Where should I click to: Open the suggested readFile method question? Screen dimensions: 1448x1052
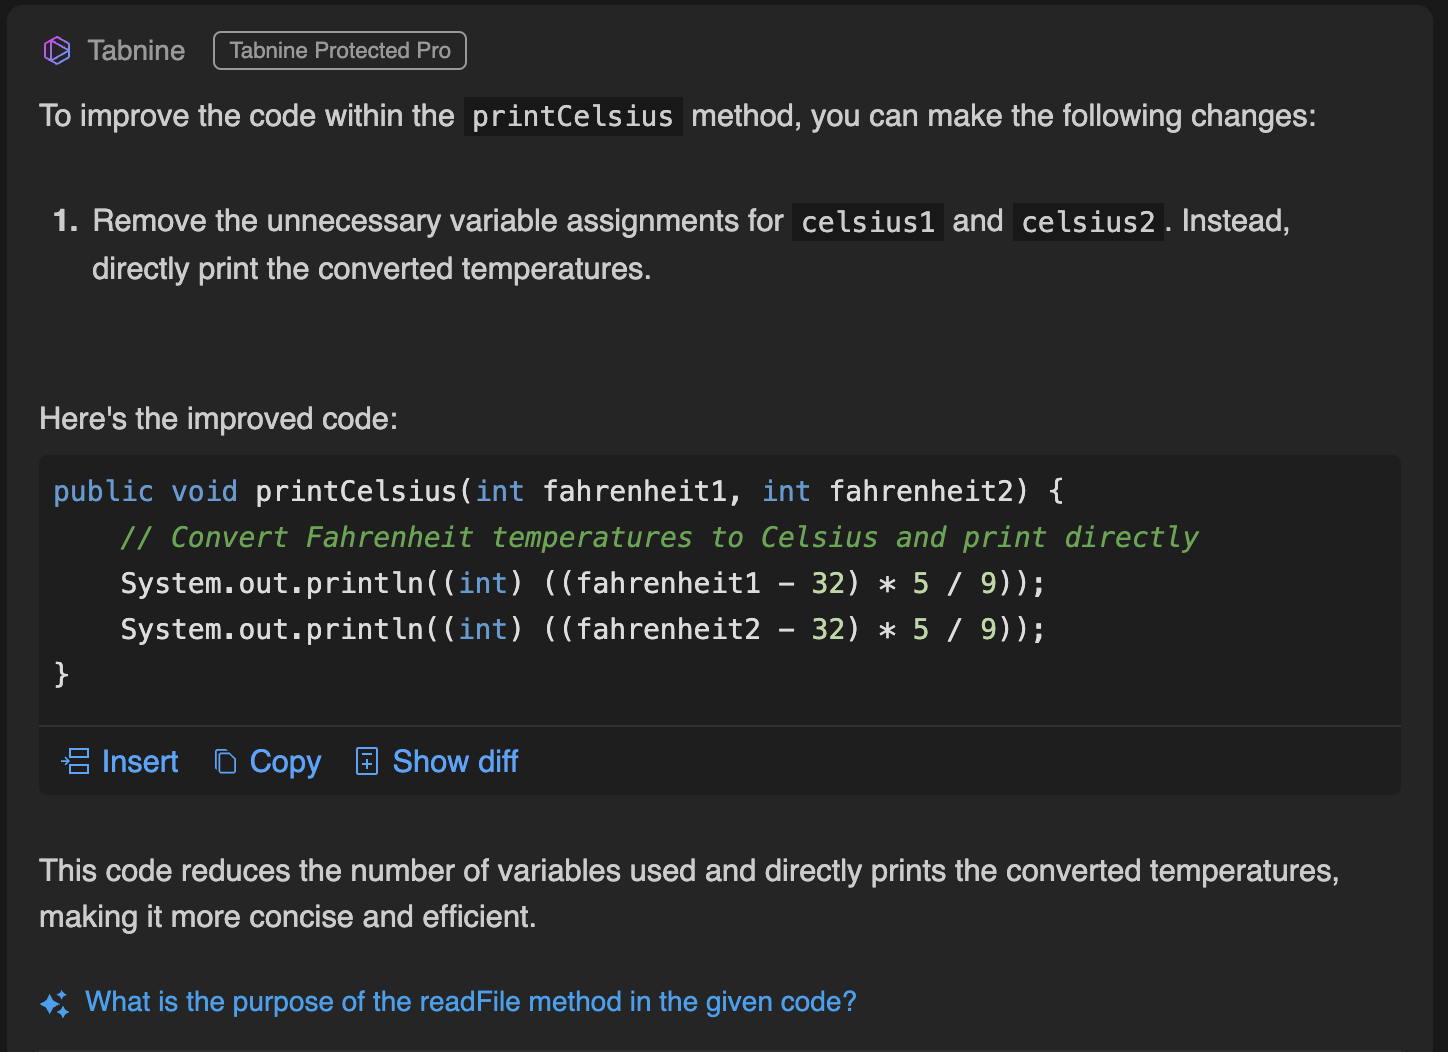(470, 1002)
